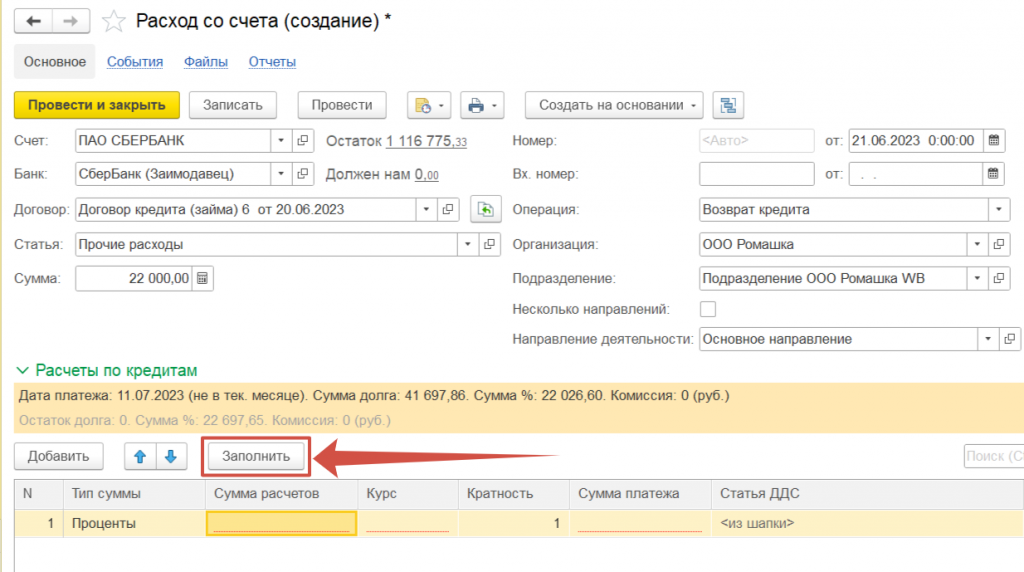1024x572 pixels.
Task: Open the Файлы tab
Action: pos(206,62)
